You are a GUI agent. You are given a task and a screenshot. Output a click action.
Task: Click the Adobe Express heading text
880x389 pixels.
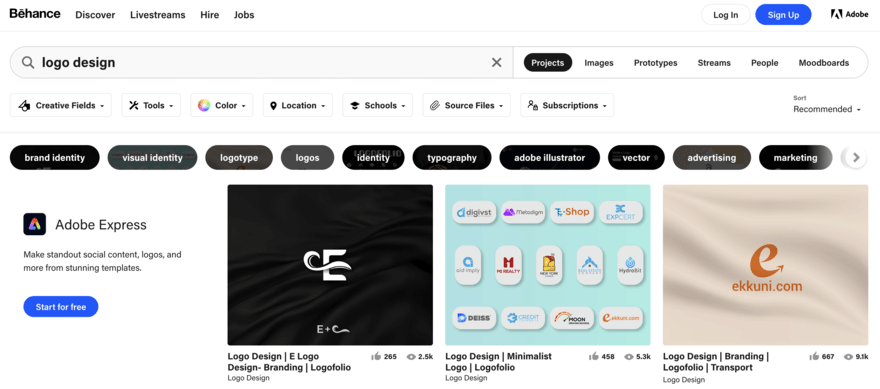[x=101, y=225]
